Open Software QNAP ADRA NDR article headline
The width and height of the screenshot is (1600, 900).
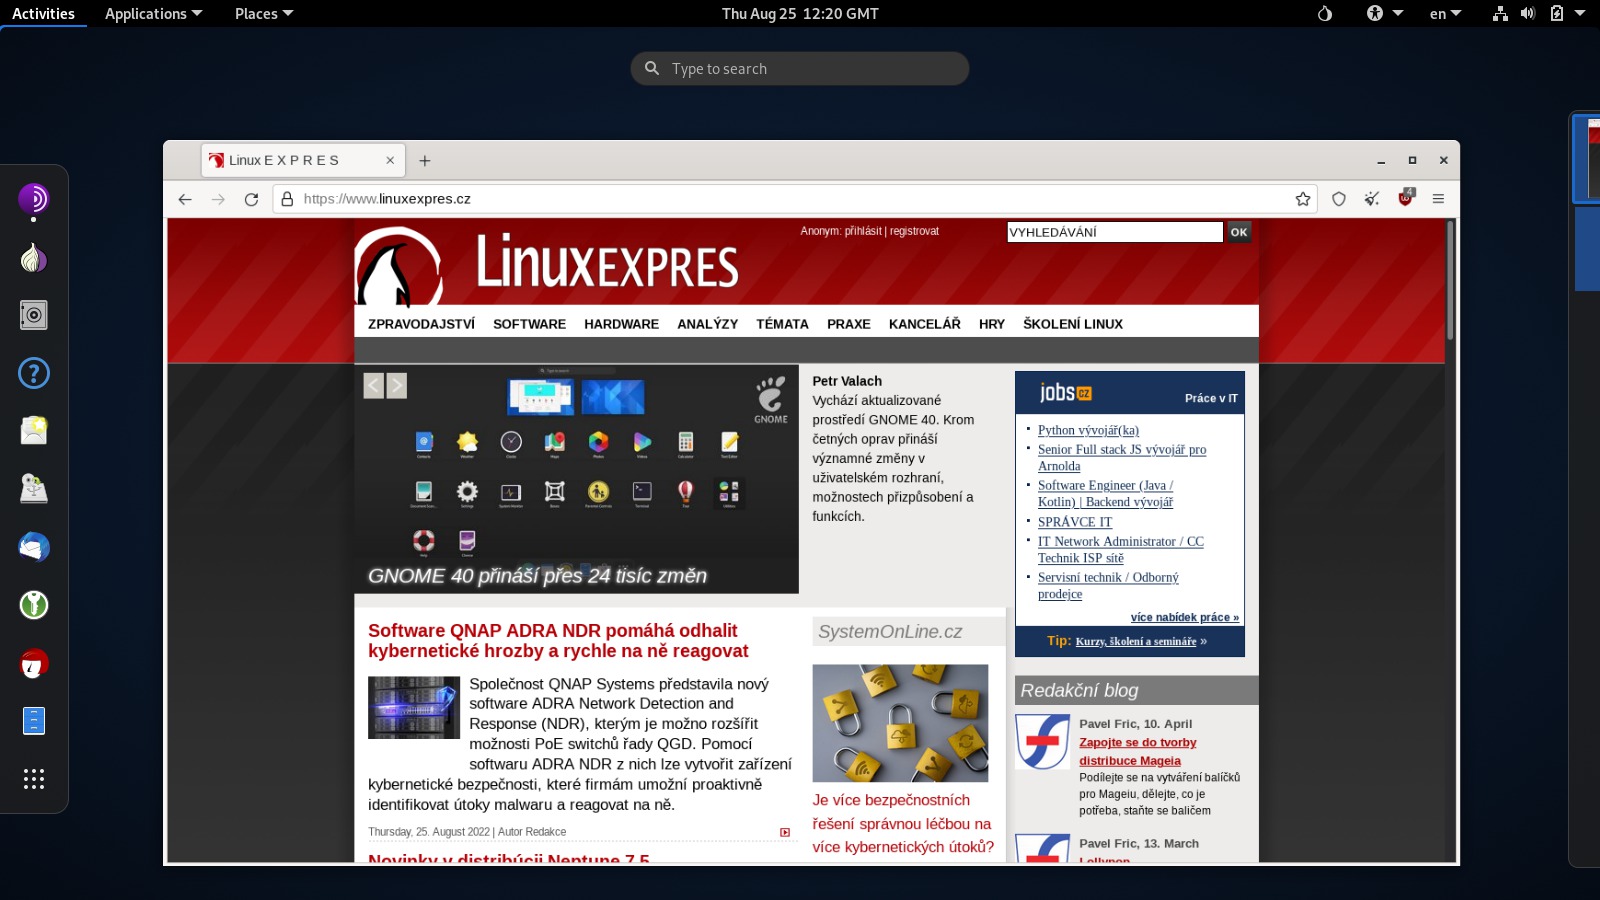[x=558, y=641]
